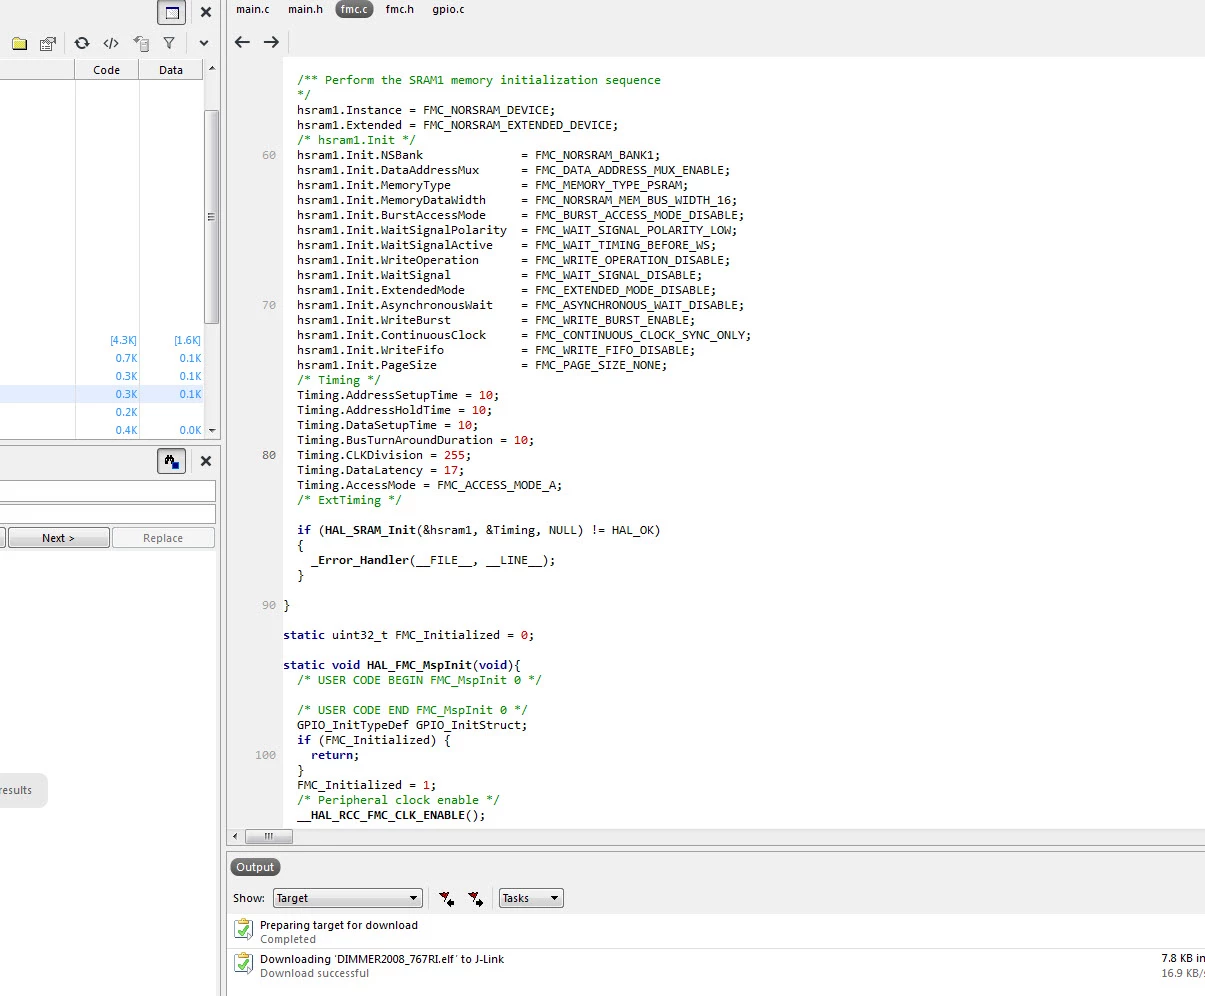Click the editor horizontal scroll left arrow
This screenshot has width=1205, height=996.
coord(236,836)
